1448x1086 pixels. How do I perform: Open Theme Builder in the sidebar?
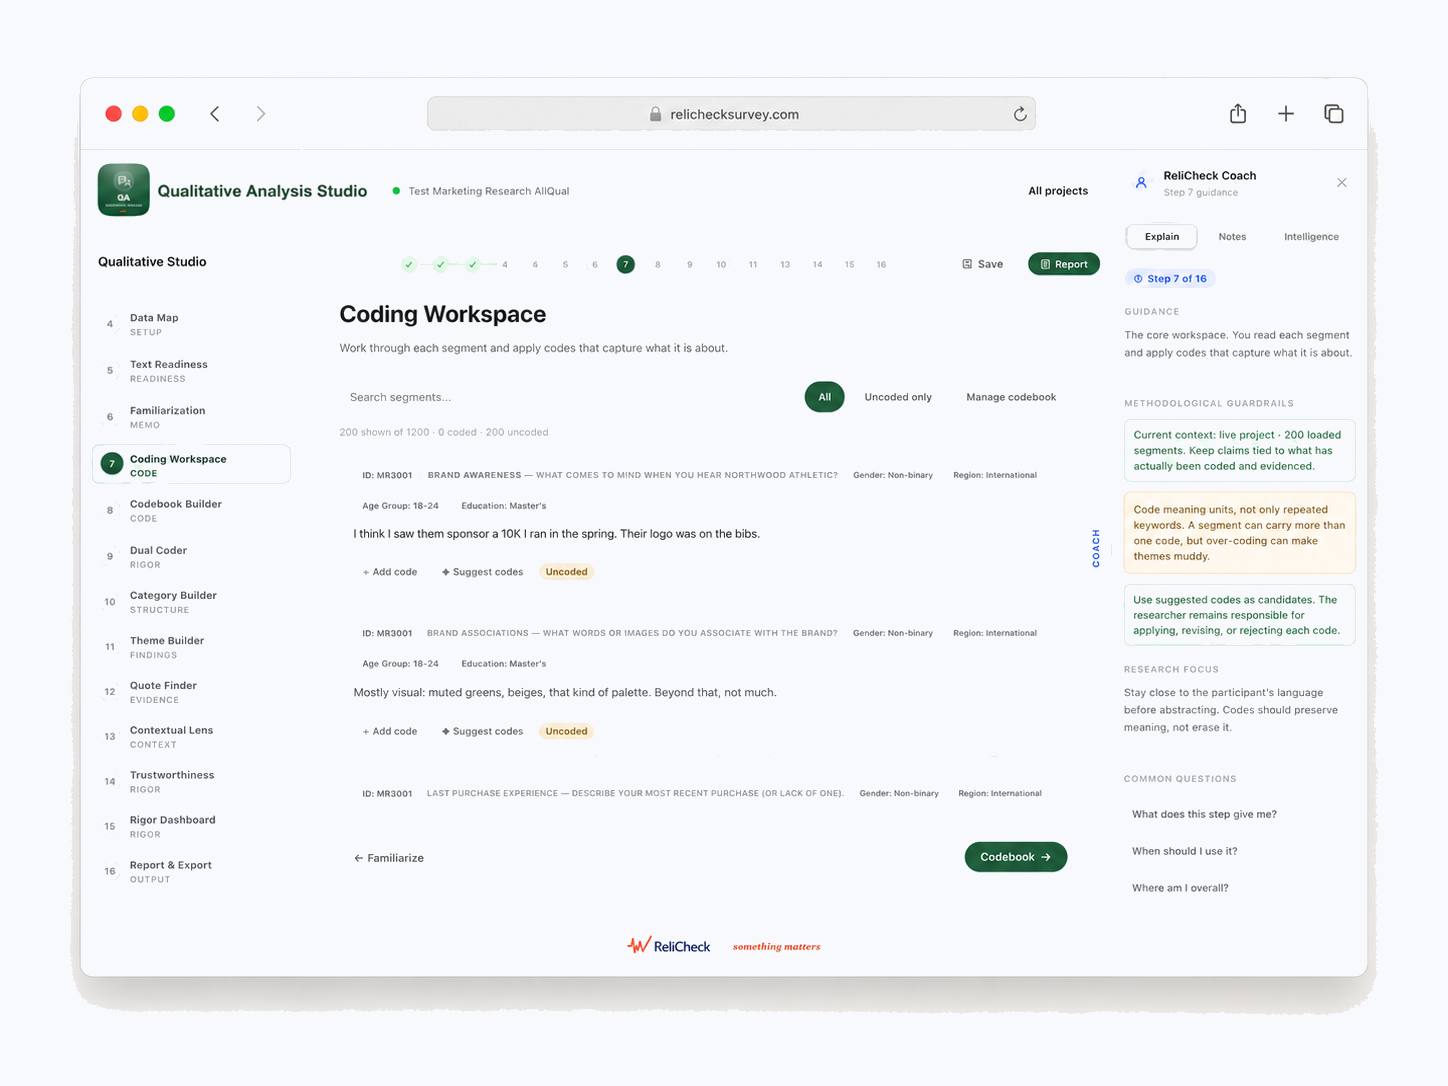point(191,647)
